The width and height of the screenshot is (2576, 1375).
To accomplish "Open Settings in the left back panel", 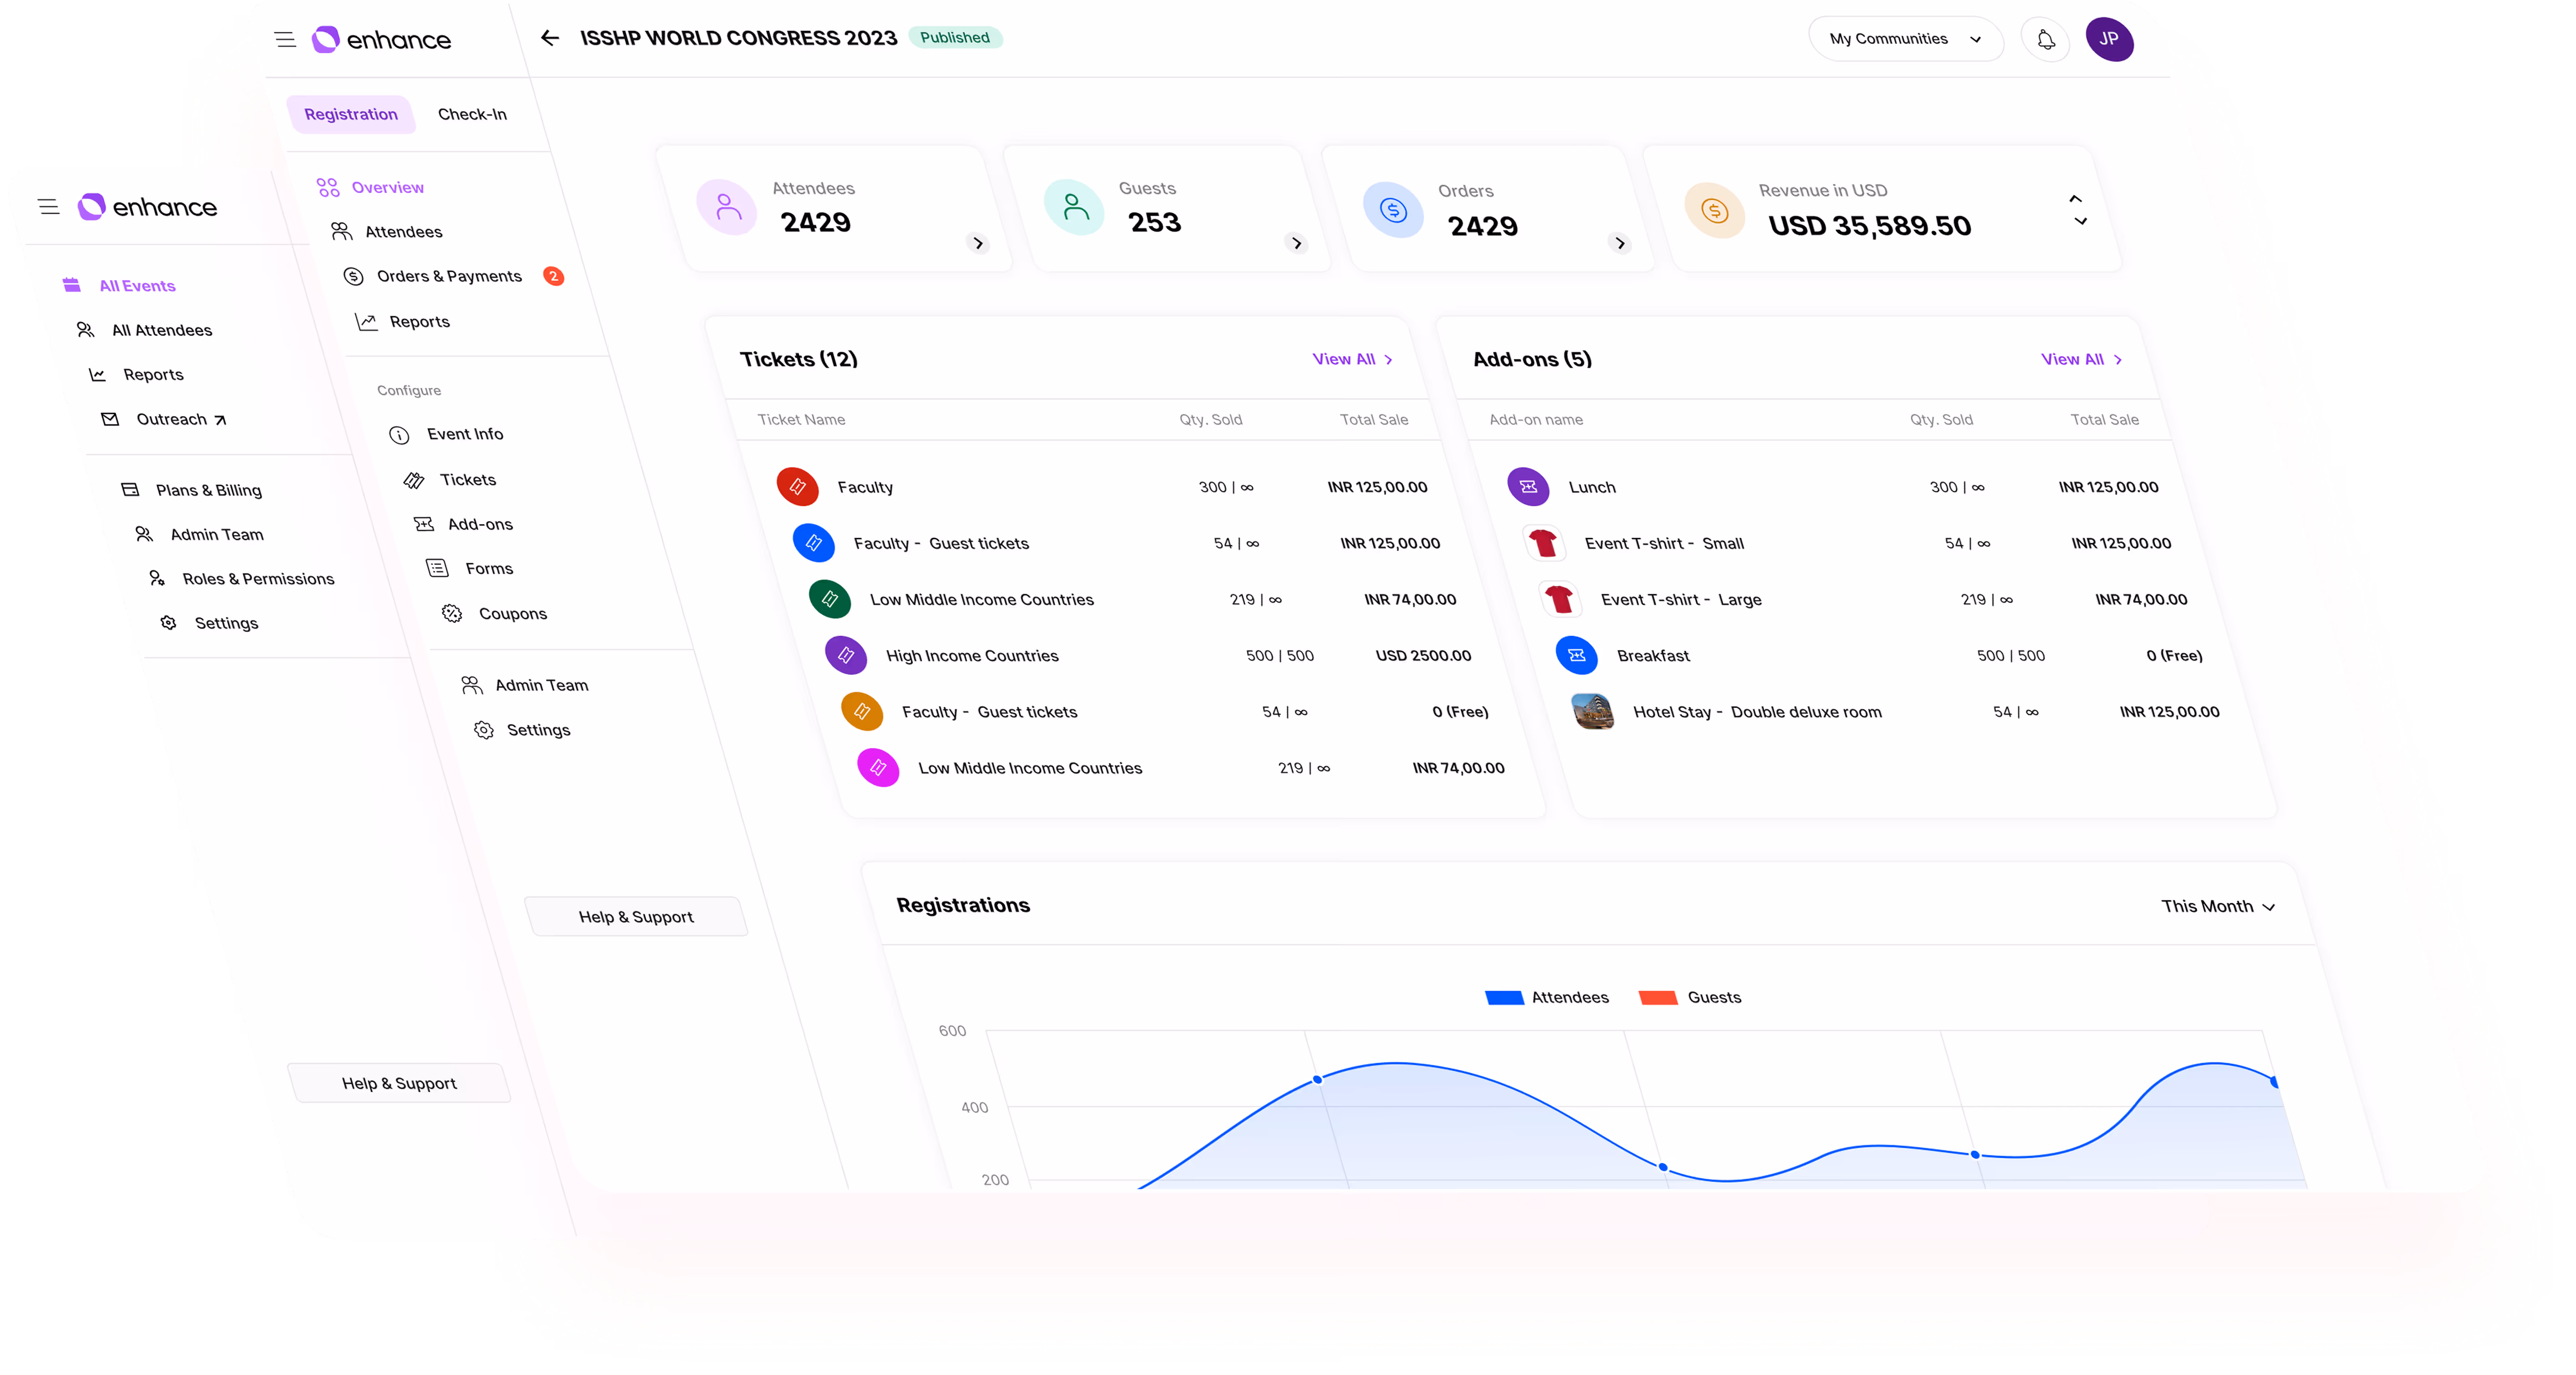I will [x=210, y=623].
